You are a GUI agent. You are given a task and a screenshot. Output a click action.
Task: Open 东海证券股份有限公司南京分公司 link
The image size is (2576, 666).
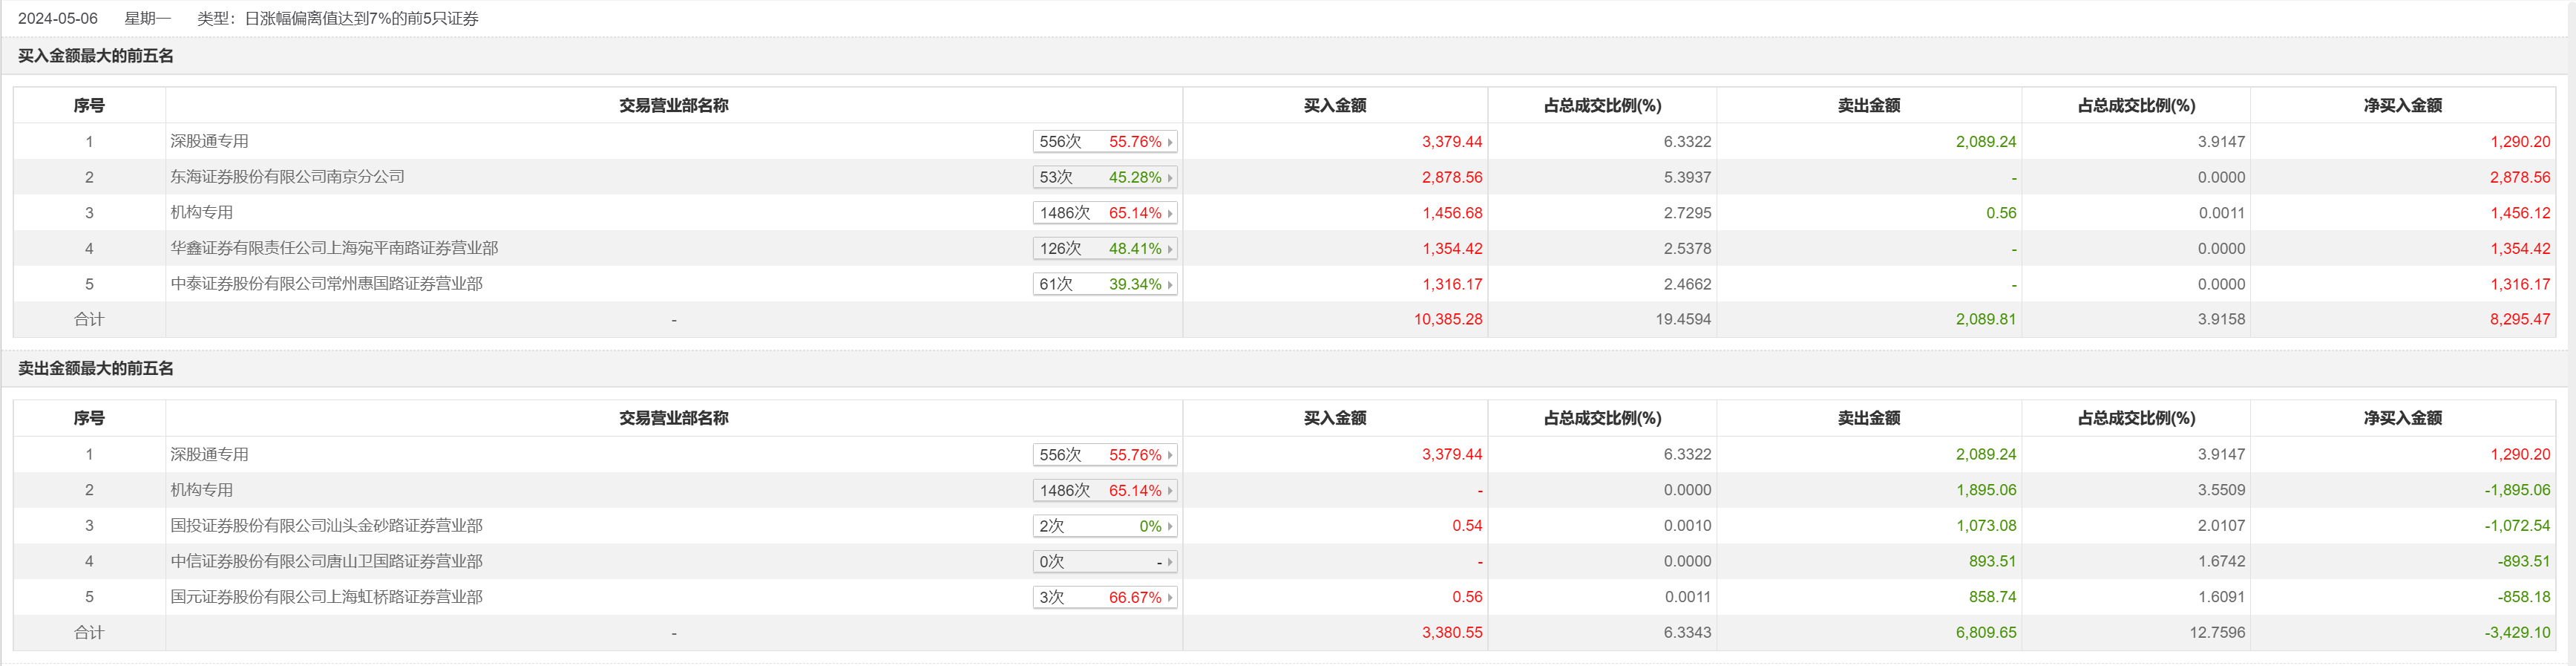click(x=287, y=177)
